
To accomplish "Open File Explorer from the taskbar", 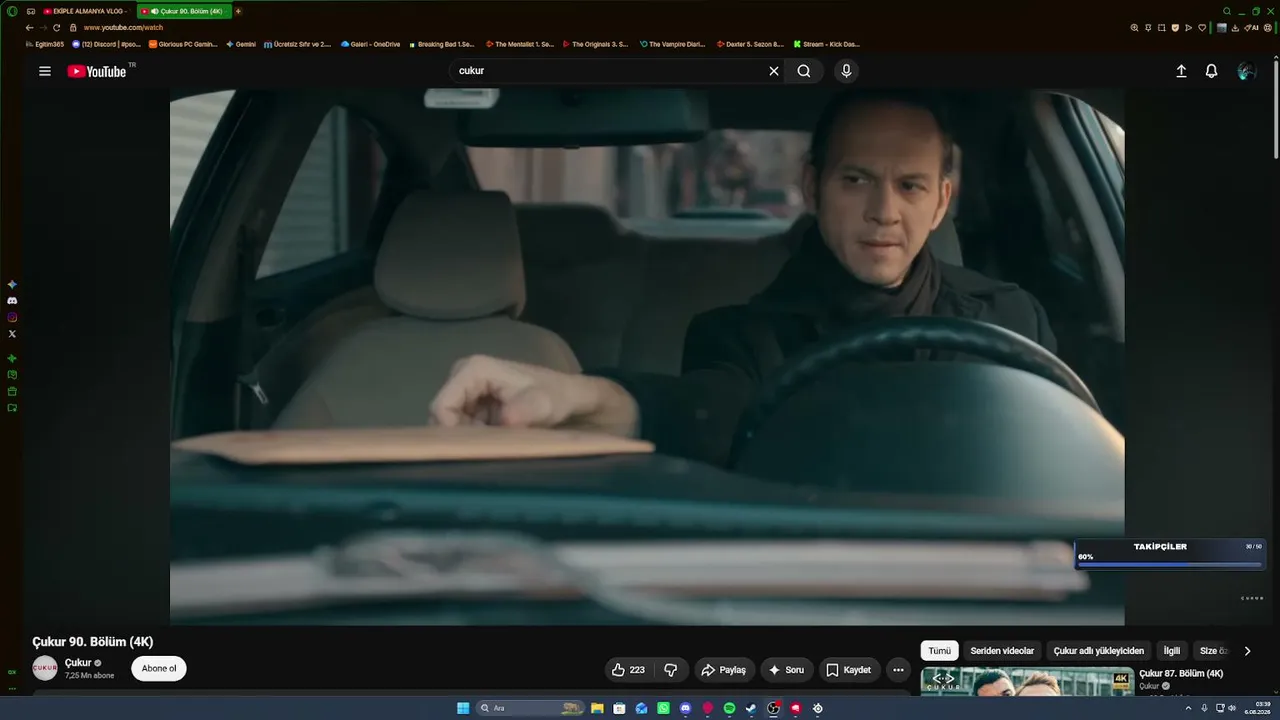I will (x=597, y=708).
